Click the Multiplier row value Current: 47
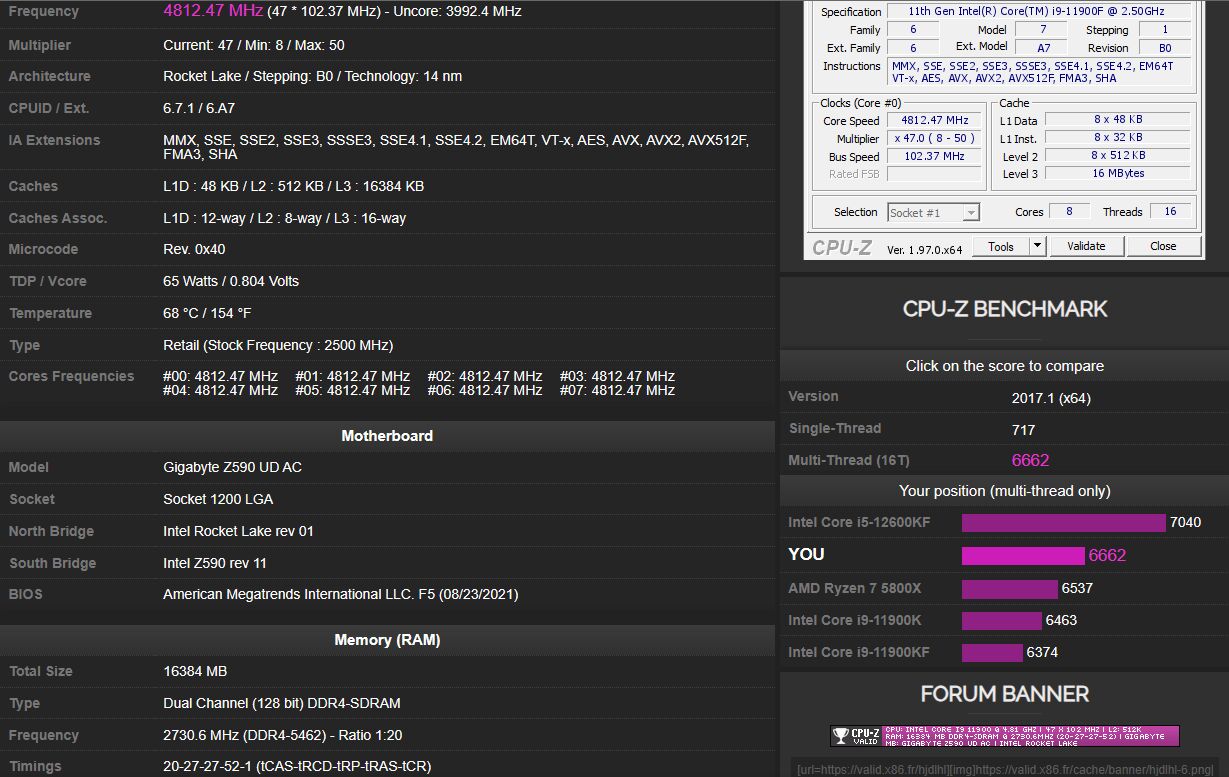The width and height of the screenshot is (1229, 777). [254, 45]
